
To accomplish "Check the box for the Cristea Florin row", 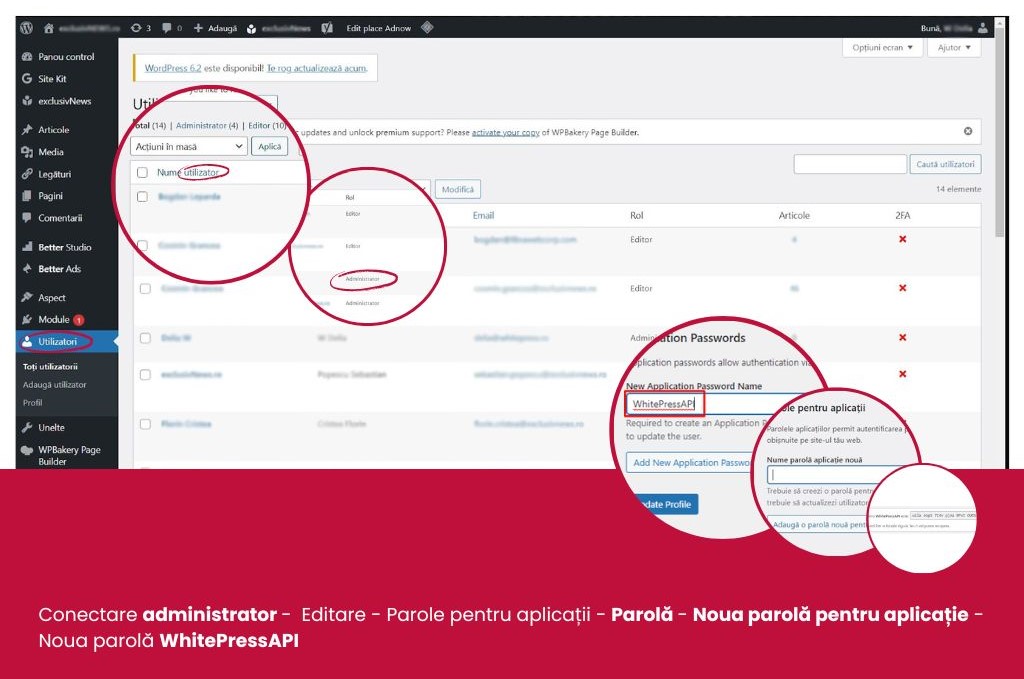I will [x=145, y=424].
